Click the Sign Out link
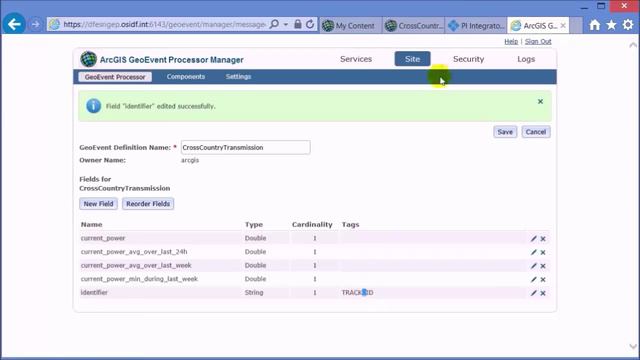The width and height of the screenshot is (640, 360). [x=538, y=42]
